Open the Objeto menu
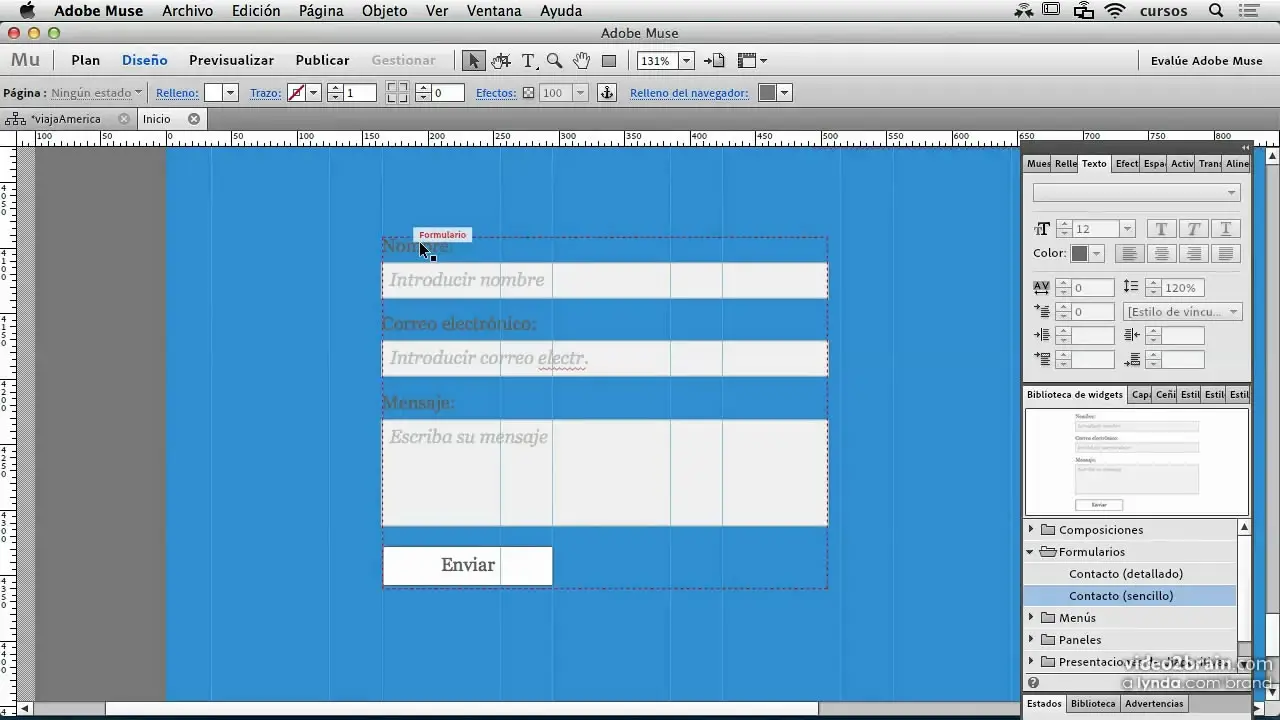 click(384, 11)
